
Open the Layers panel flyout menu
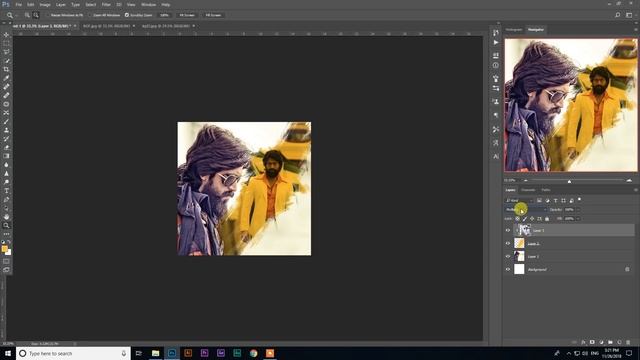click(x=635, y=190)
